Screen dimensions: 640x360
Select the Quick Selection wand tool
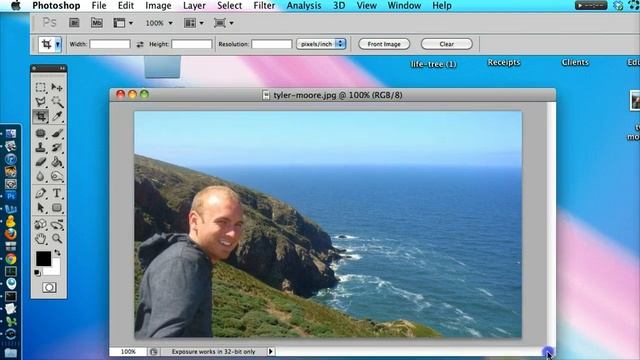(x=57, y=102)
